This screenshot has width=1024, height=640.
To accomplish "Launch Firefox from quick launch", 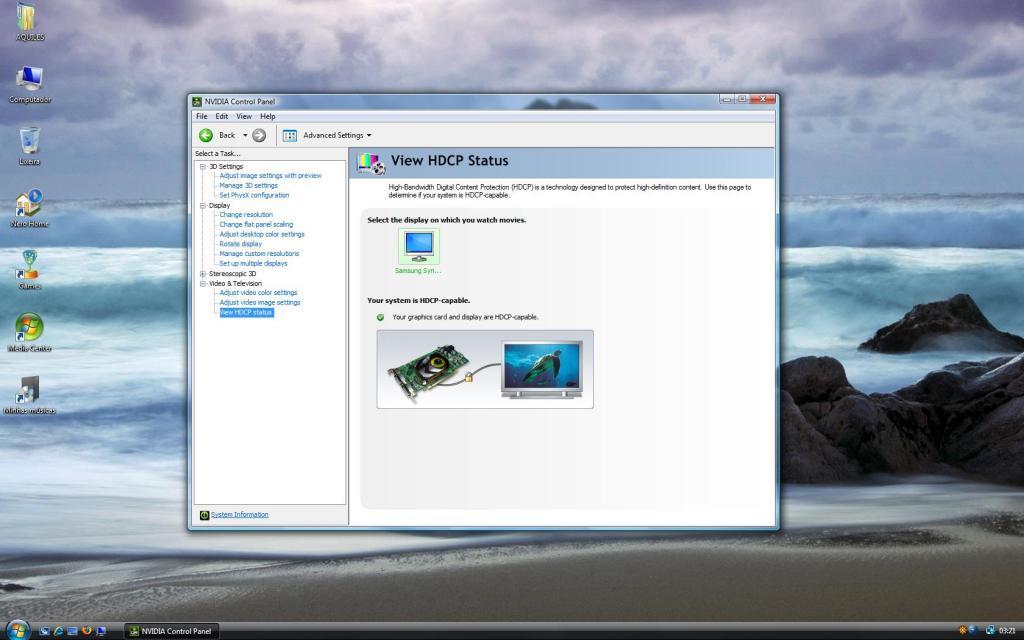I will click(86, 631).
